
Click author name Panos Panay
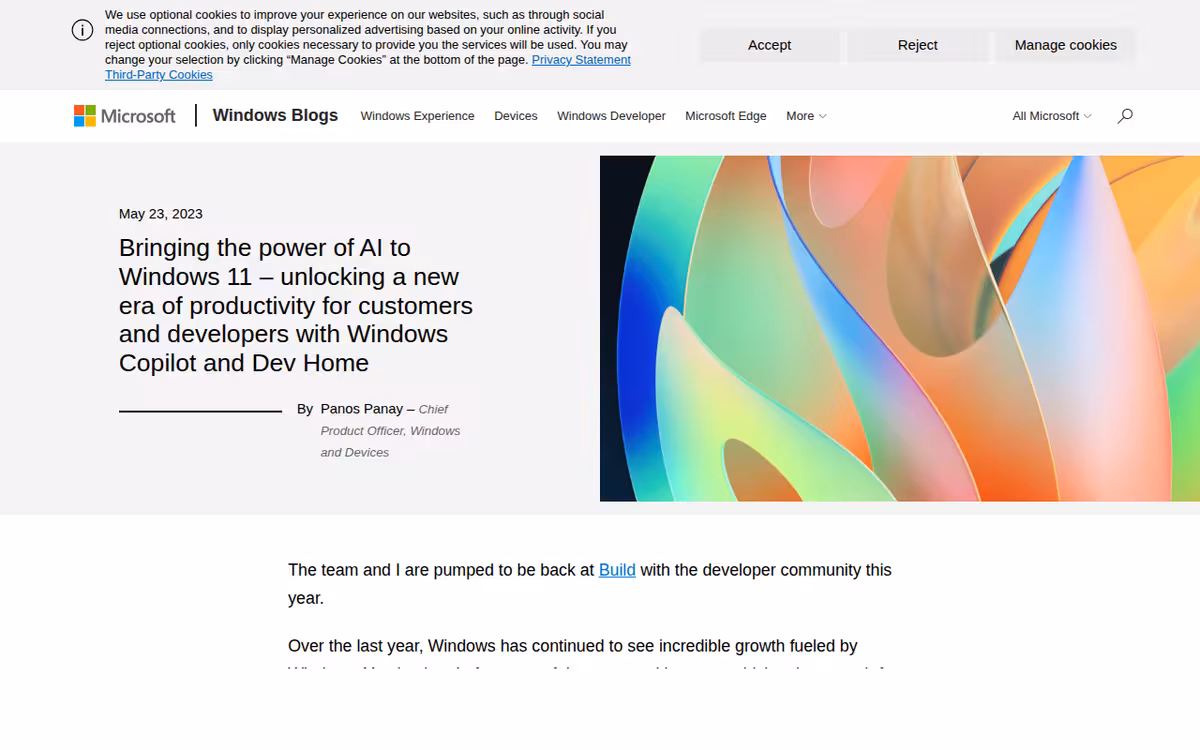point(361,409)
